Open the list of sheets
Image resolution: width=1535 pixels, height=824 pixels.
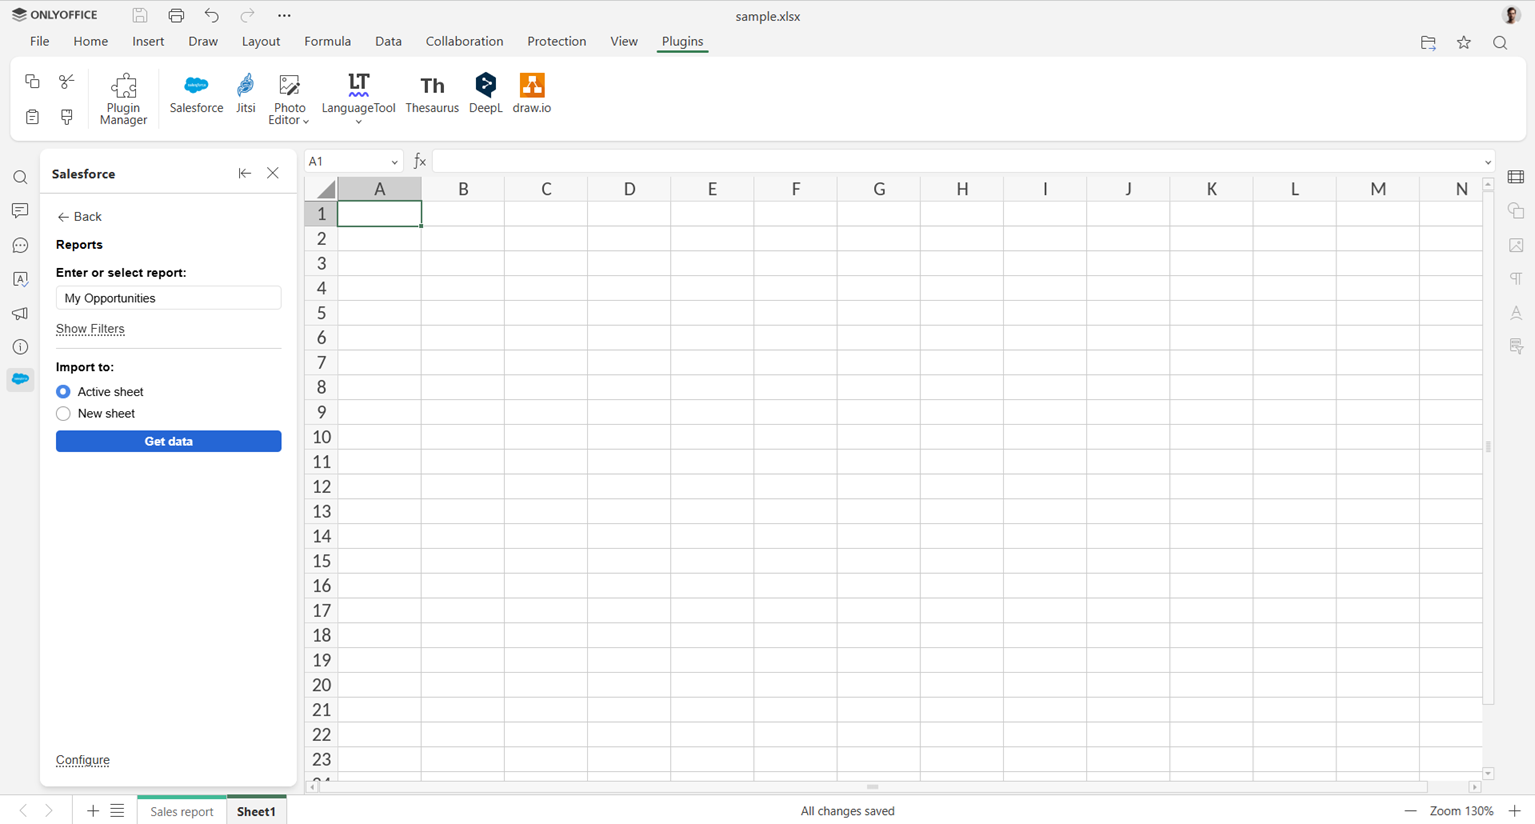[117, 811]
